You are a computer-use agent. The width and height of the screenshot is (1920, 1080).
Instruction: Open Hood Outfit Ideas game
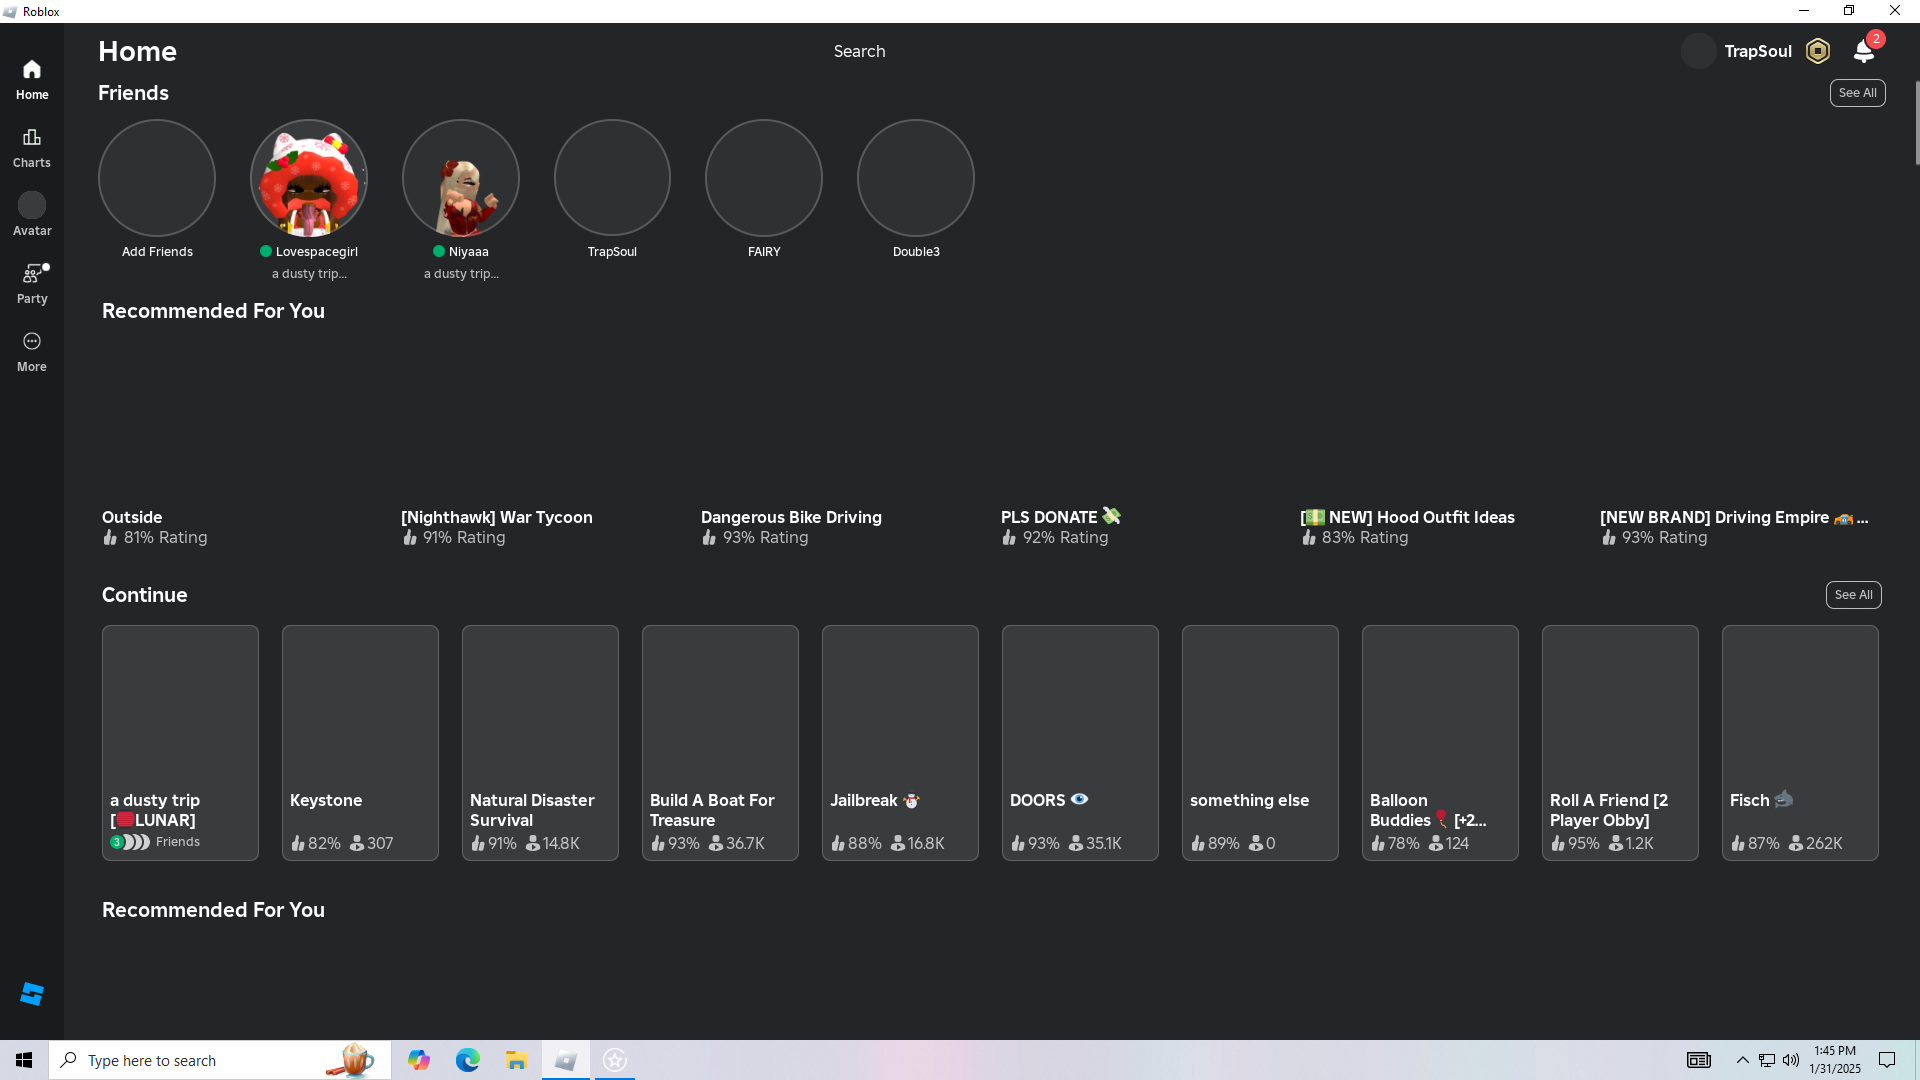click(1407, 517)
